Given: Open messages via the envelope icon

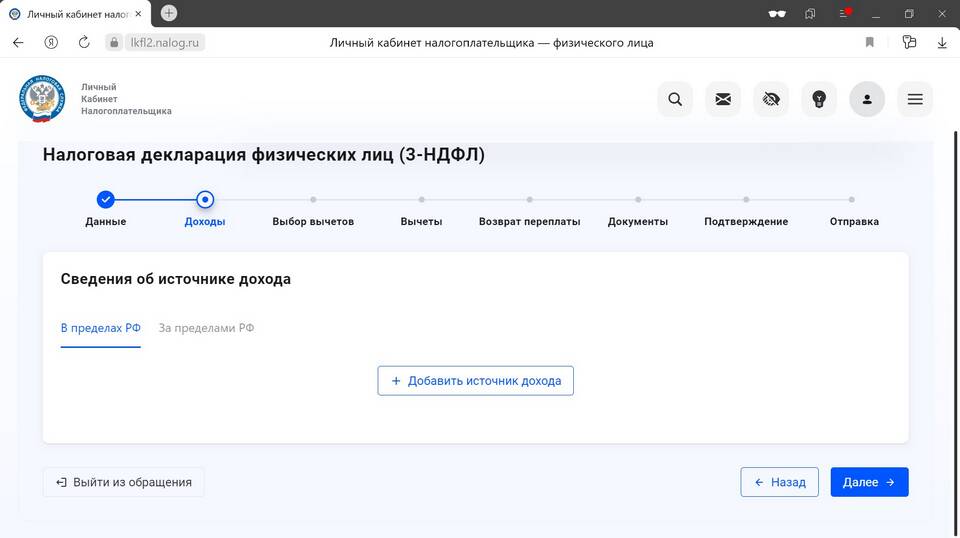Looking at the screenshot, I should click(723, 99).
